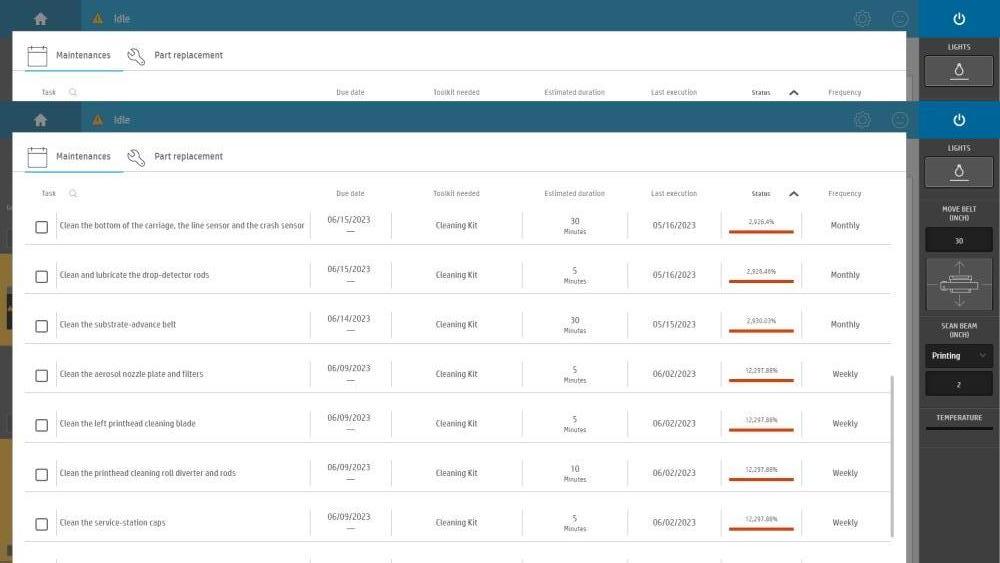Open 'Clean the left printhead cleaning blade' task

[x=128, y=424]
